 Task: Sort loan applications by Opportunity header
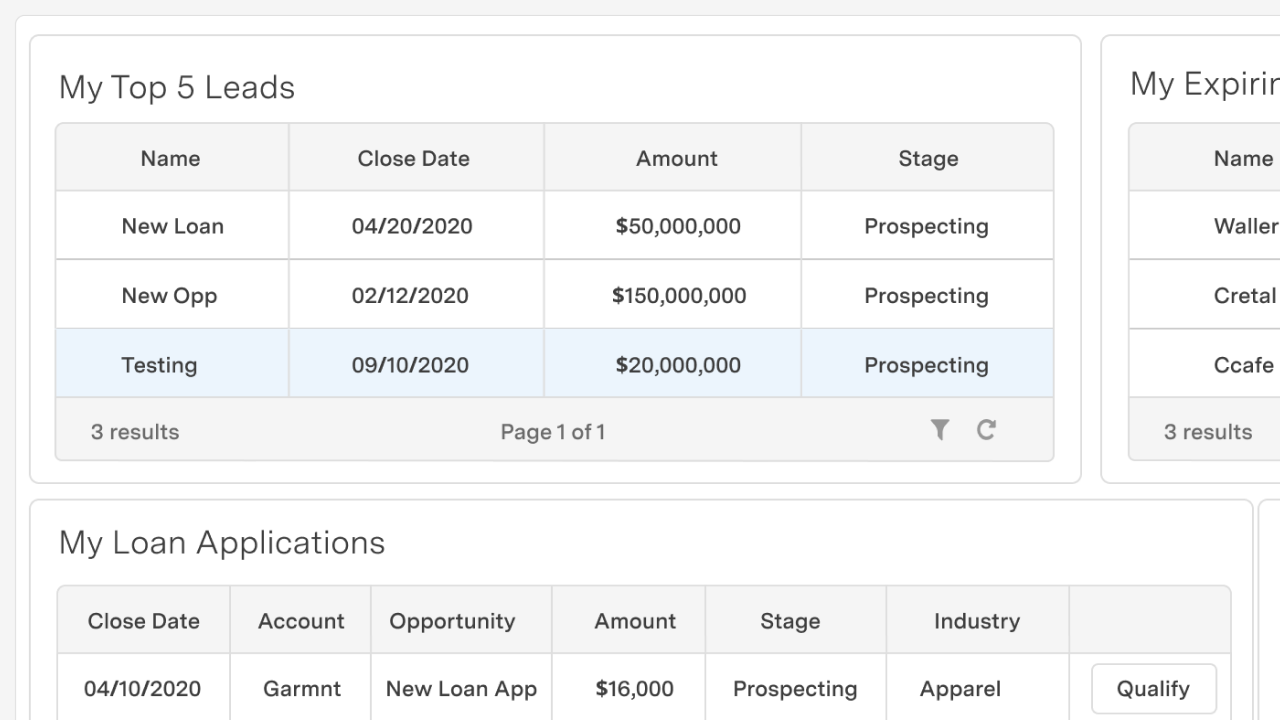click(x=452, y=621)
